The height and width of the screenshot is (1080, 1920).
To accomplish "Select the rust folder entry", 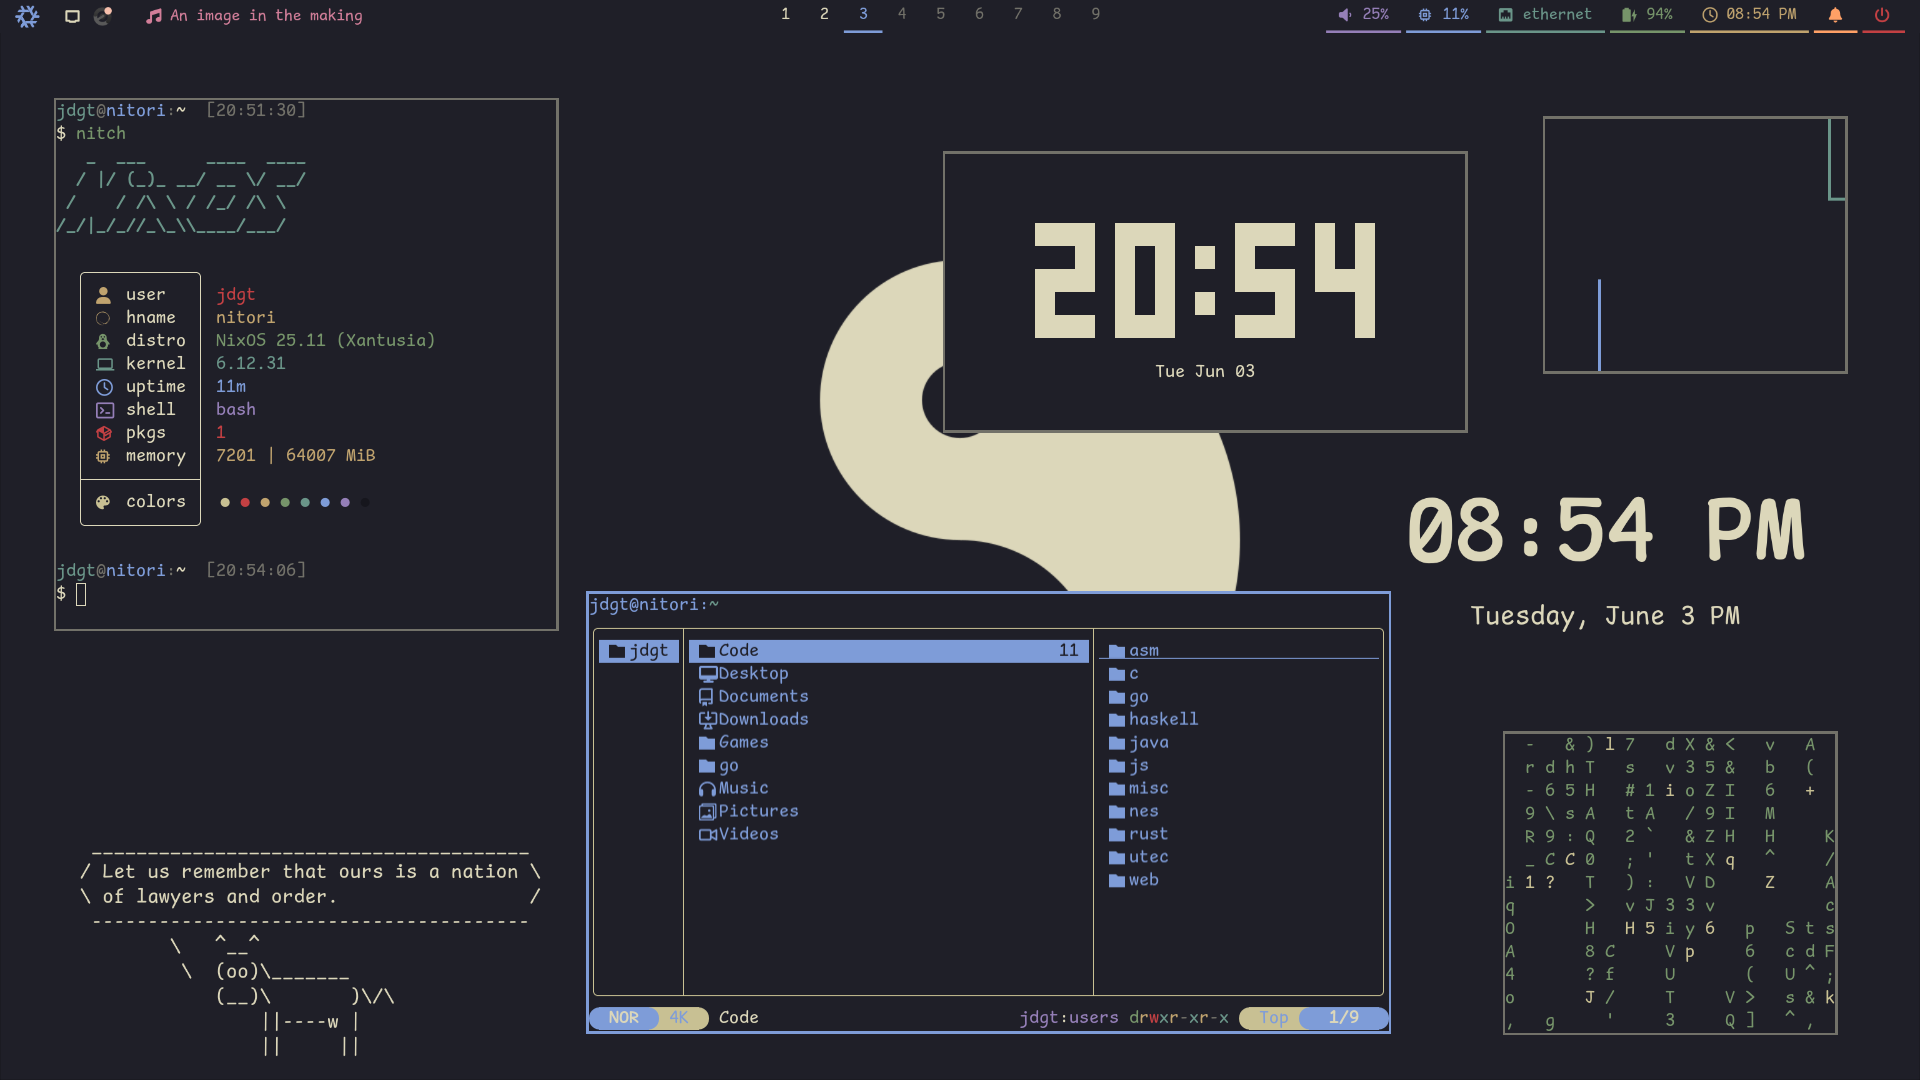I will pos(1147,834).
